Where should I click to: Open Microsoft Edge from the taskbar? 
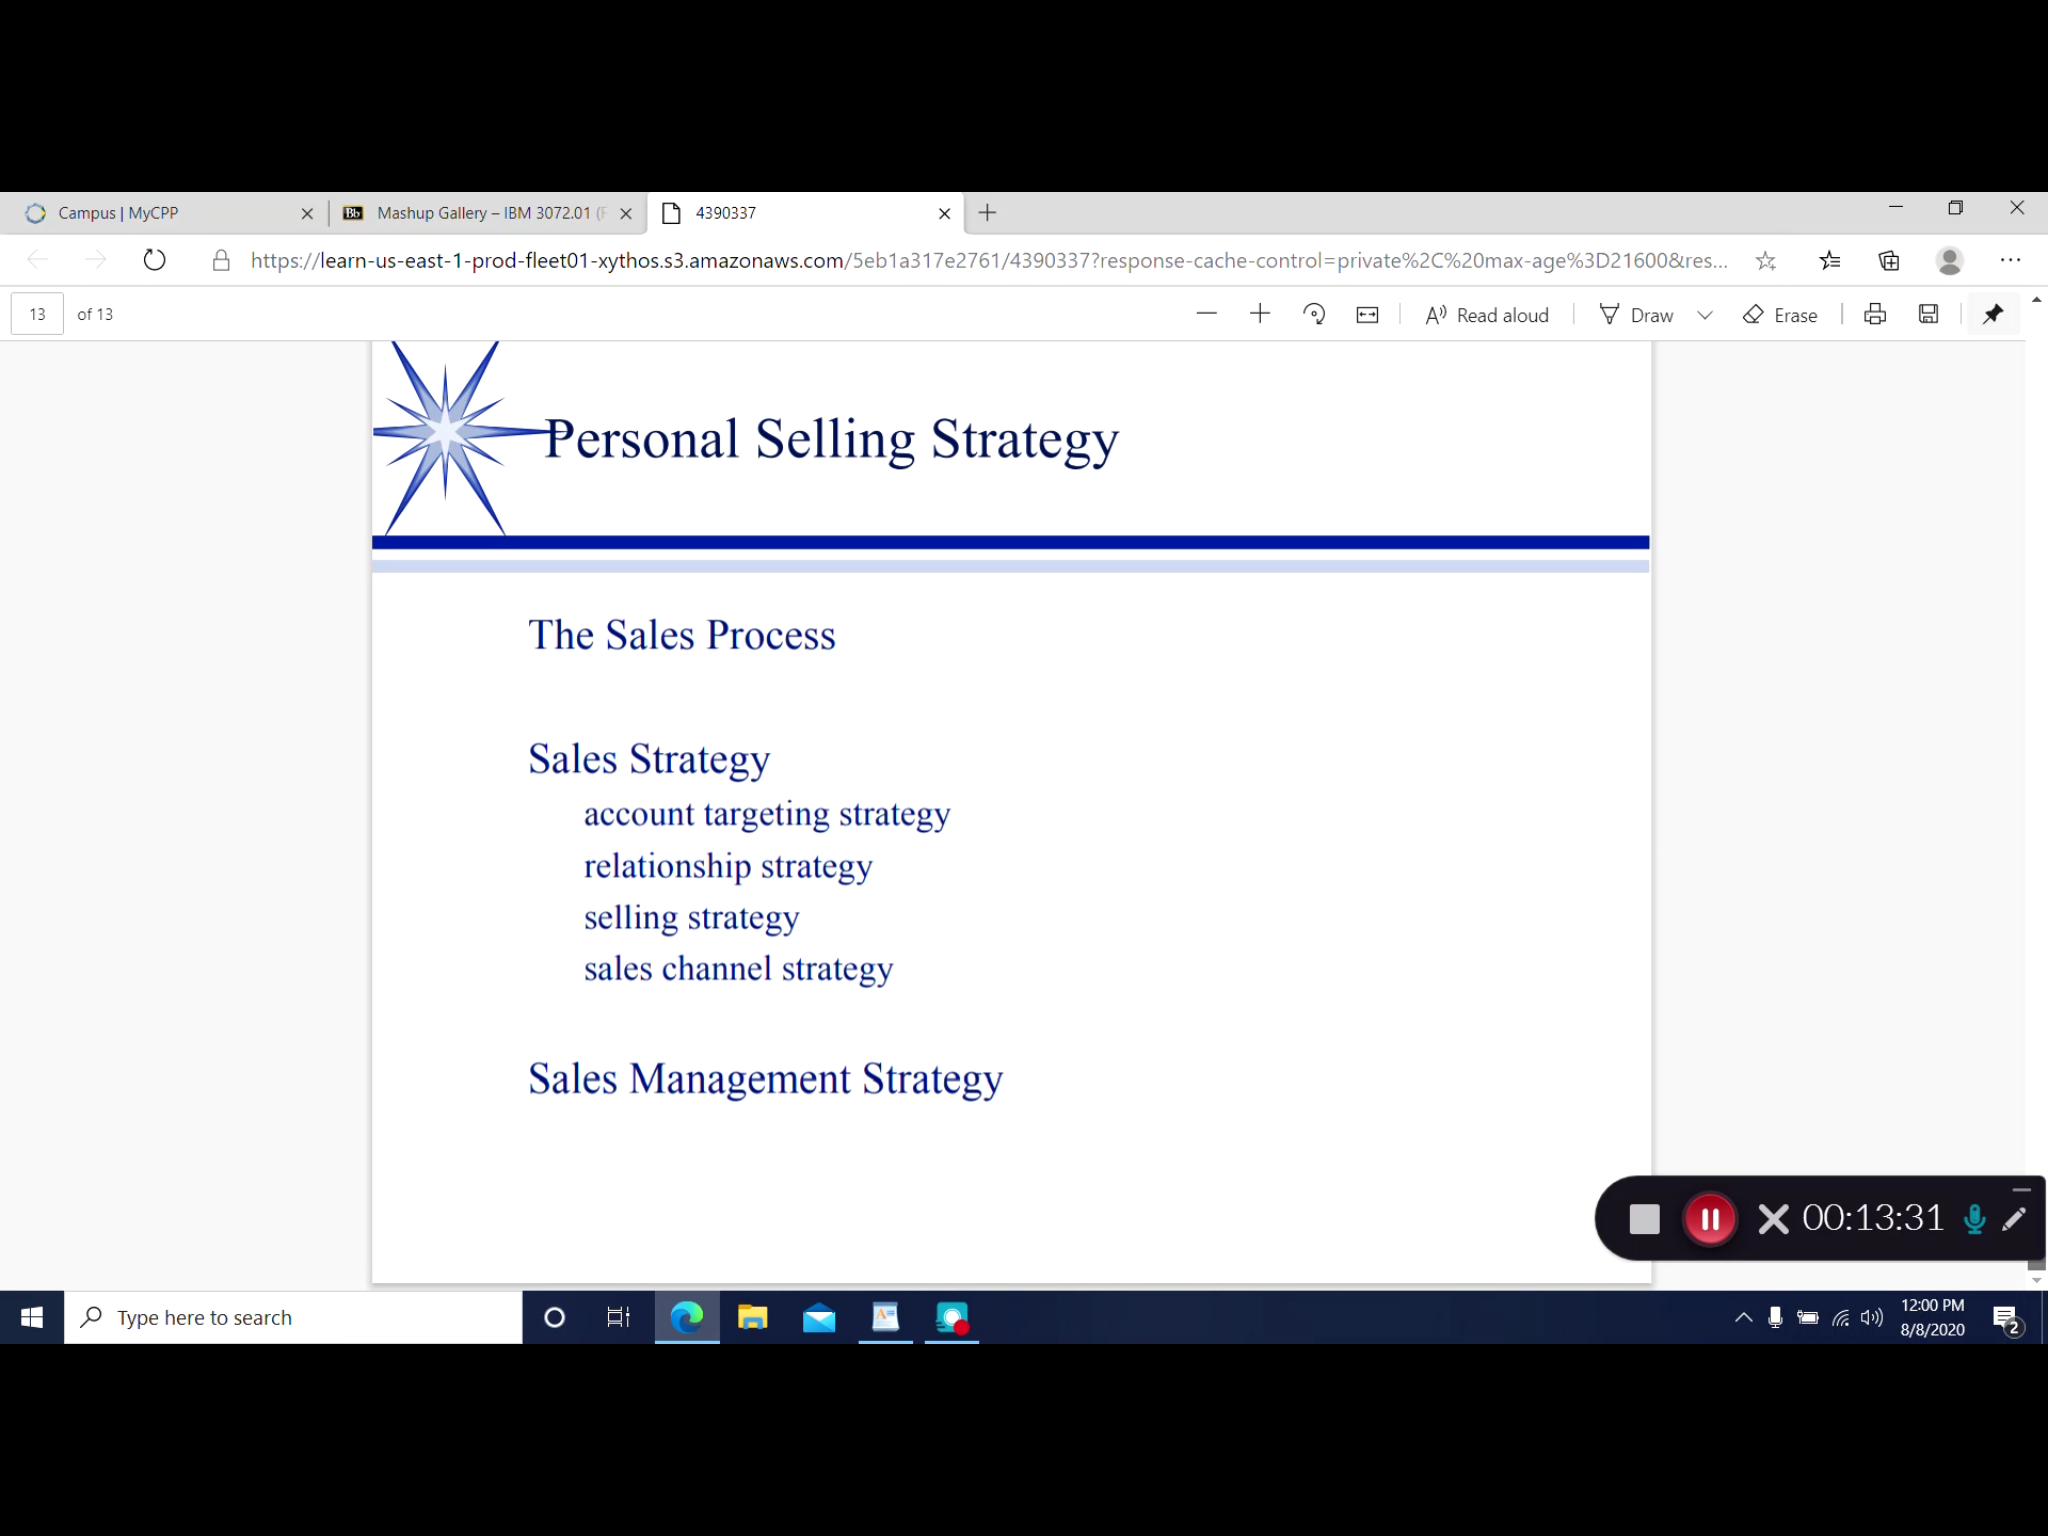(687, 1318)
